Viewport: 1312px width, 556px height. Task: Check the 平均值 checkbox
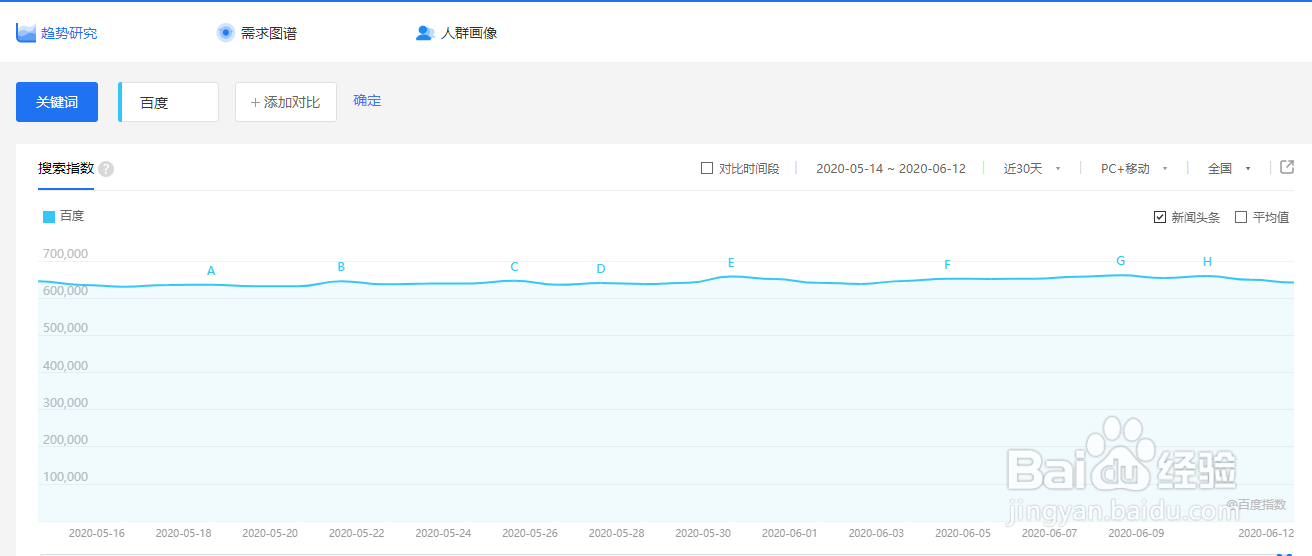click(1241, 217)
